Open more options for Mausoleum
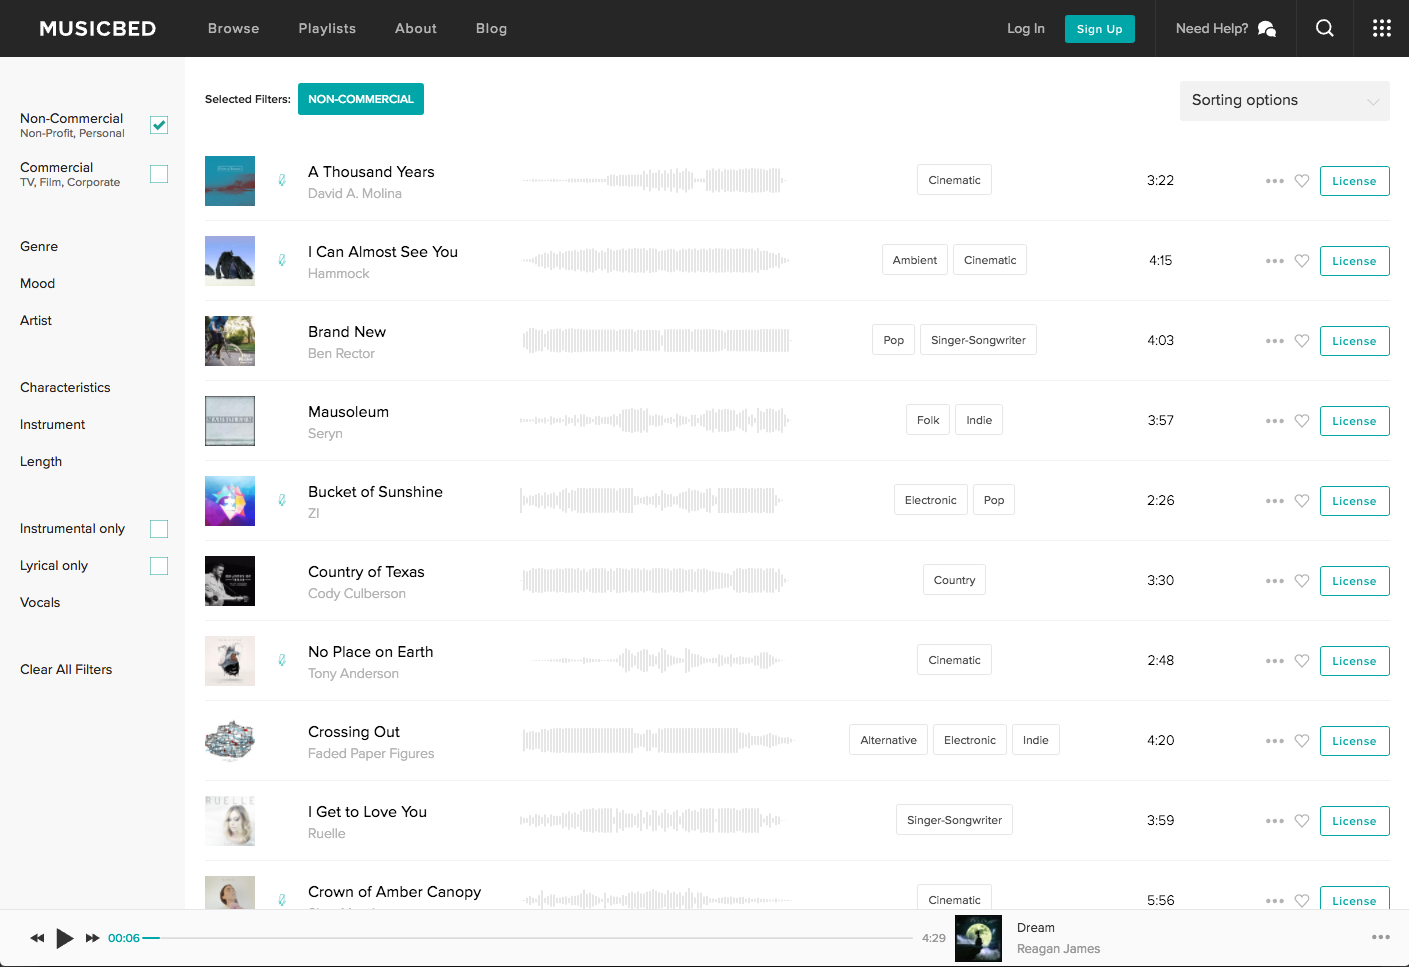The height and width of the screenshot is (967, 1409). pos(1274,421)
